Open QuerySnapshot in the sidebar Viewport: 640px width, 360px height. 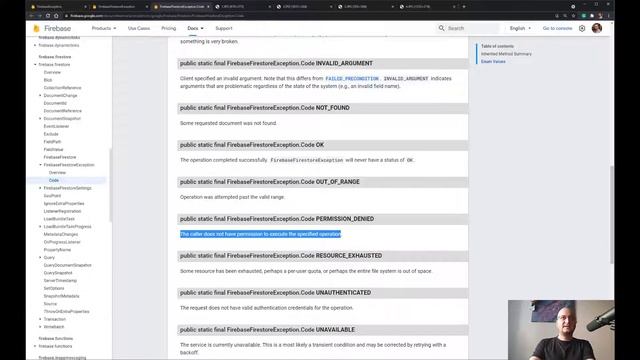pos(58,273)
